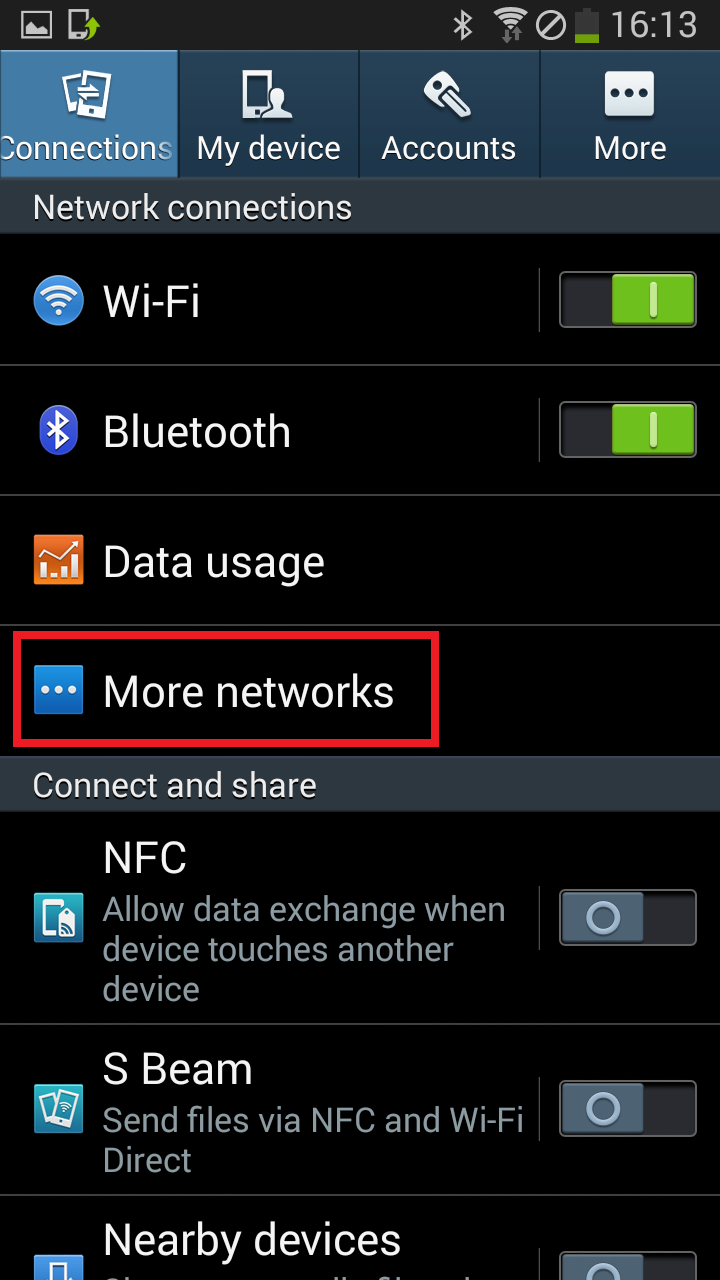Tap the blue More networks dots icon
720x1280 pixels.
(x=58, y=690)
